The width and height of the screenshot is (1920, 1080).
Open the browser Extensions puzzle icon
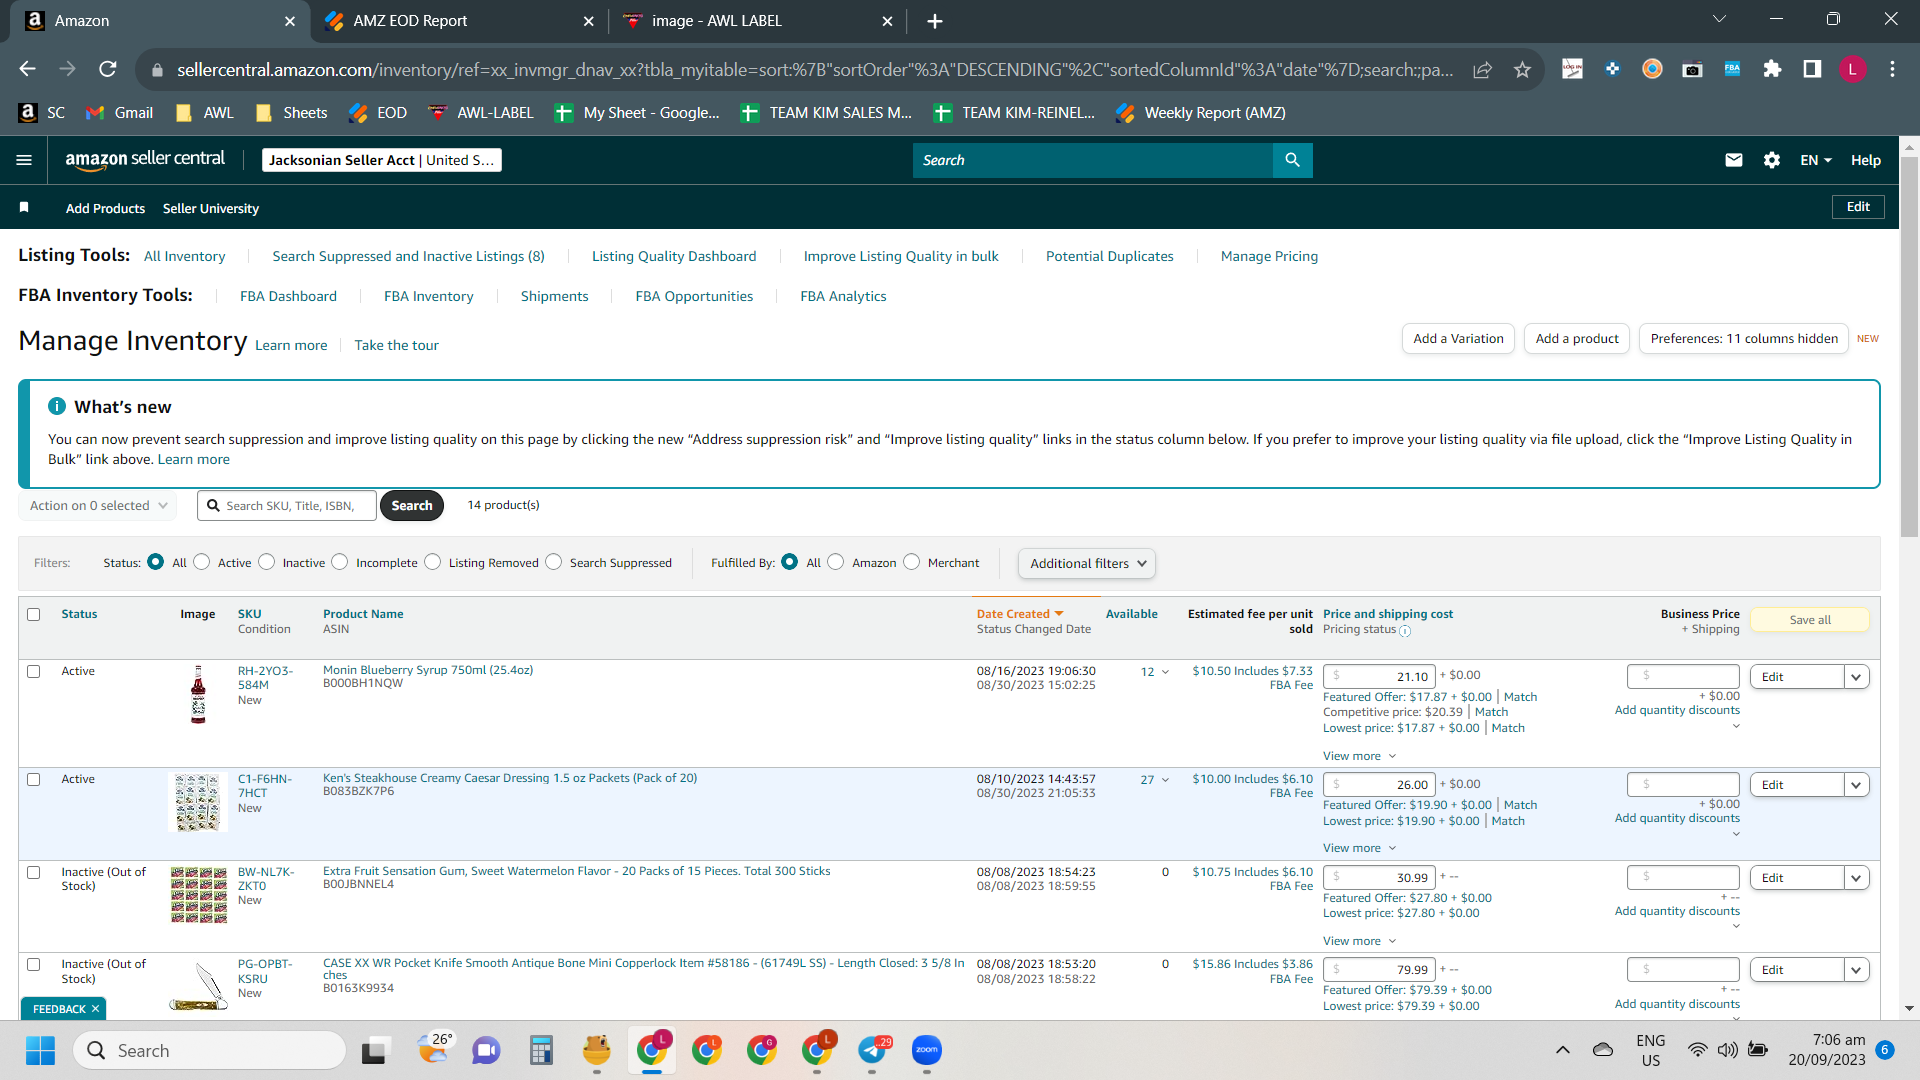coord(1772,69)
